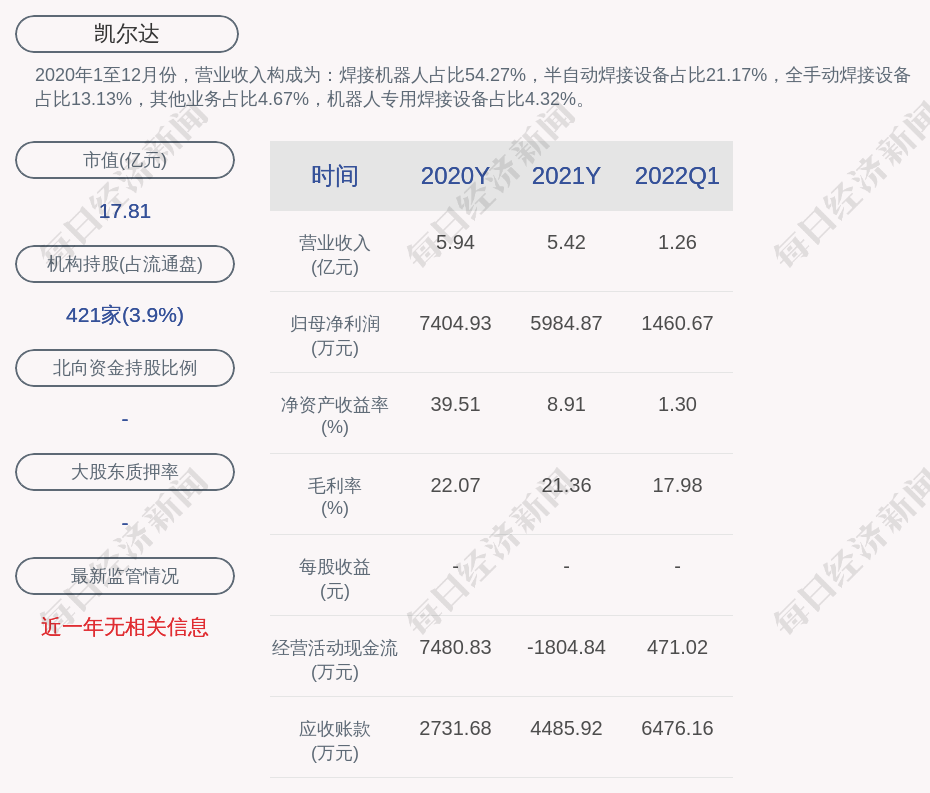
Task: Click cash flow value 7480.83
Action: [455, 647]
